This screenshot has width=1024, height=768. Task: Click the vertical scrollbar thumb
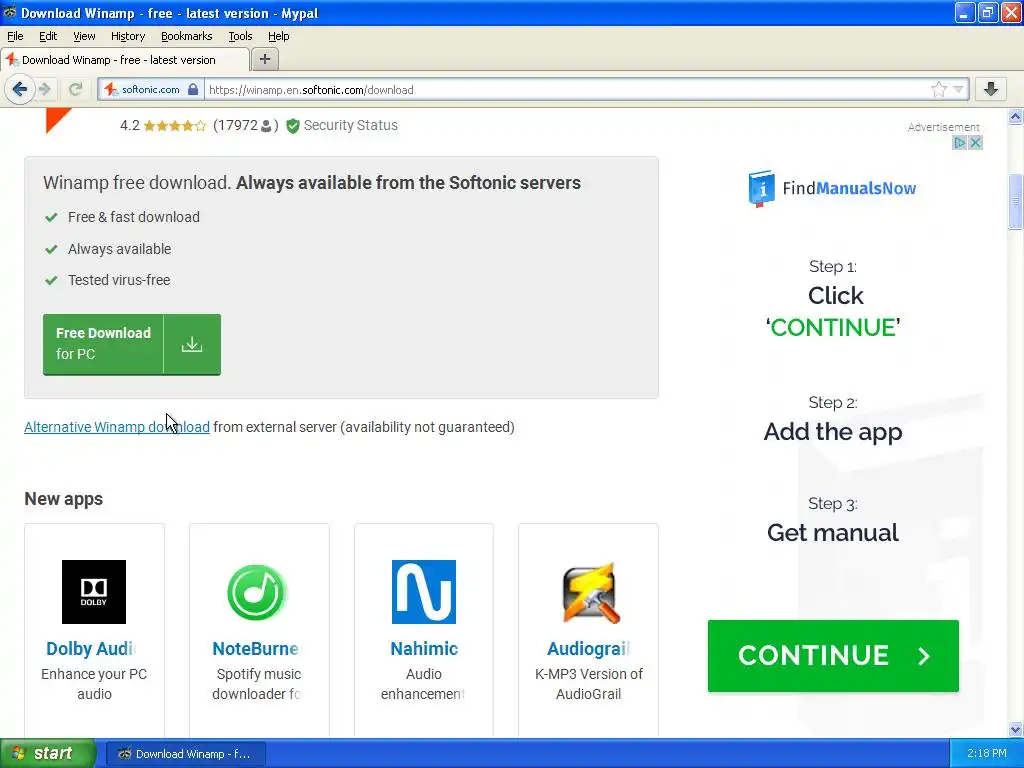(1016, 201)
